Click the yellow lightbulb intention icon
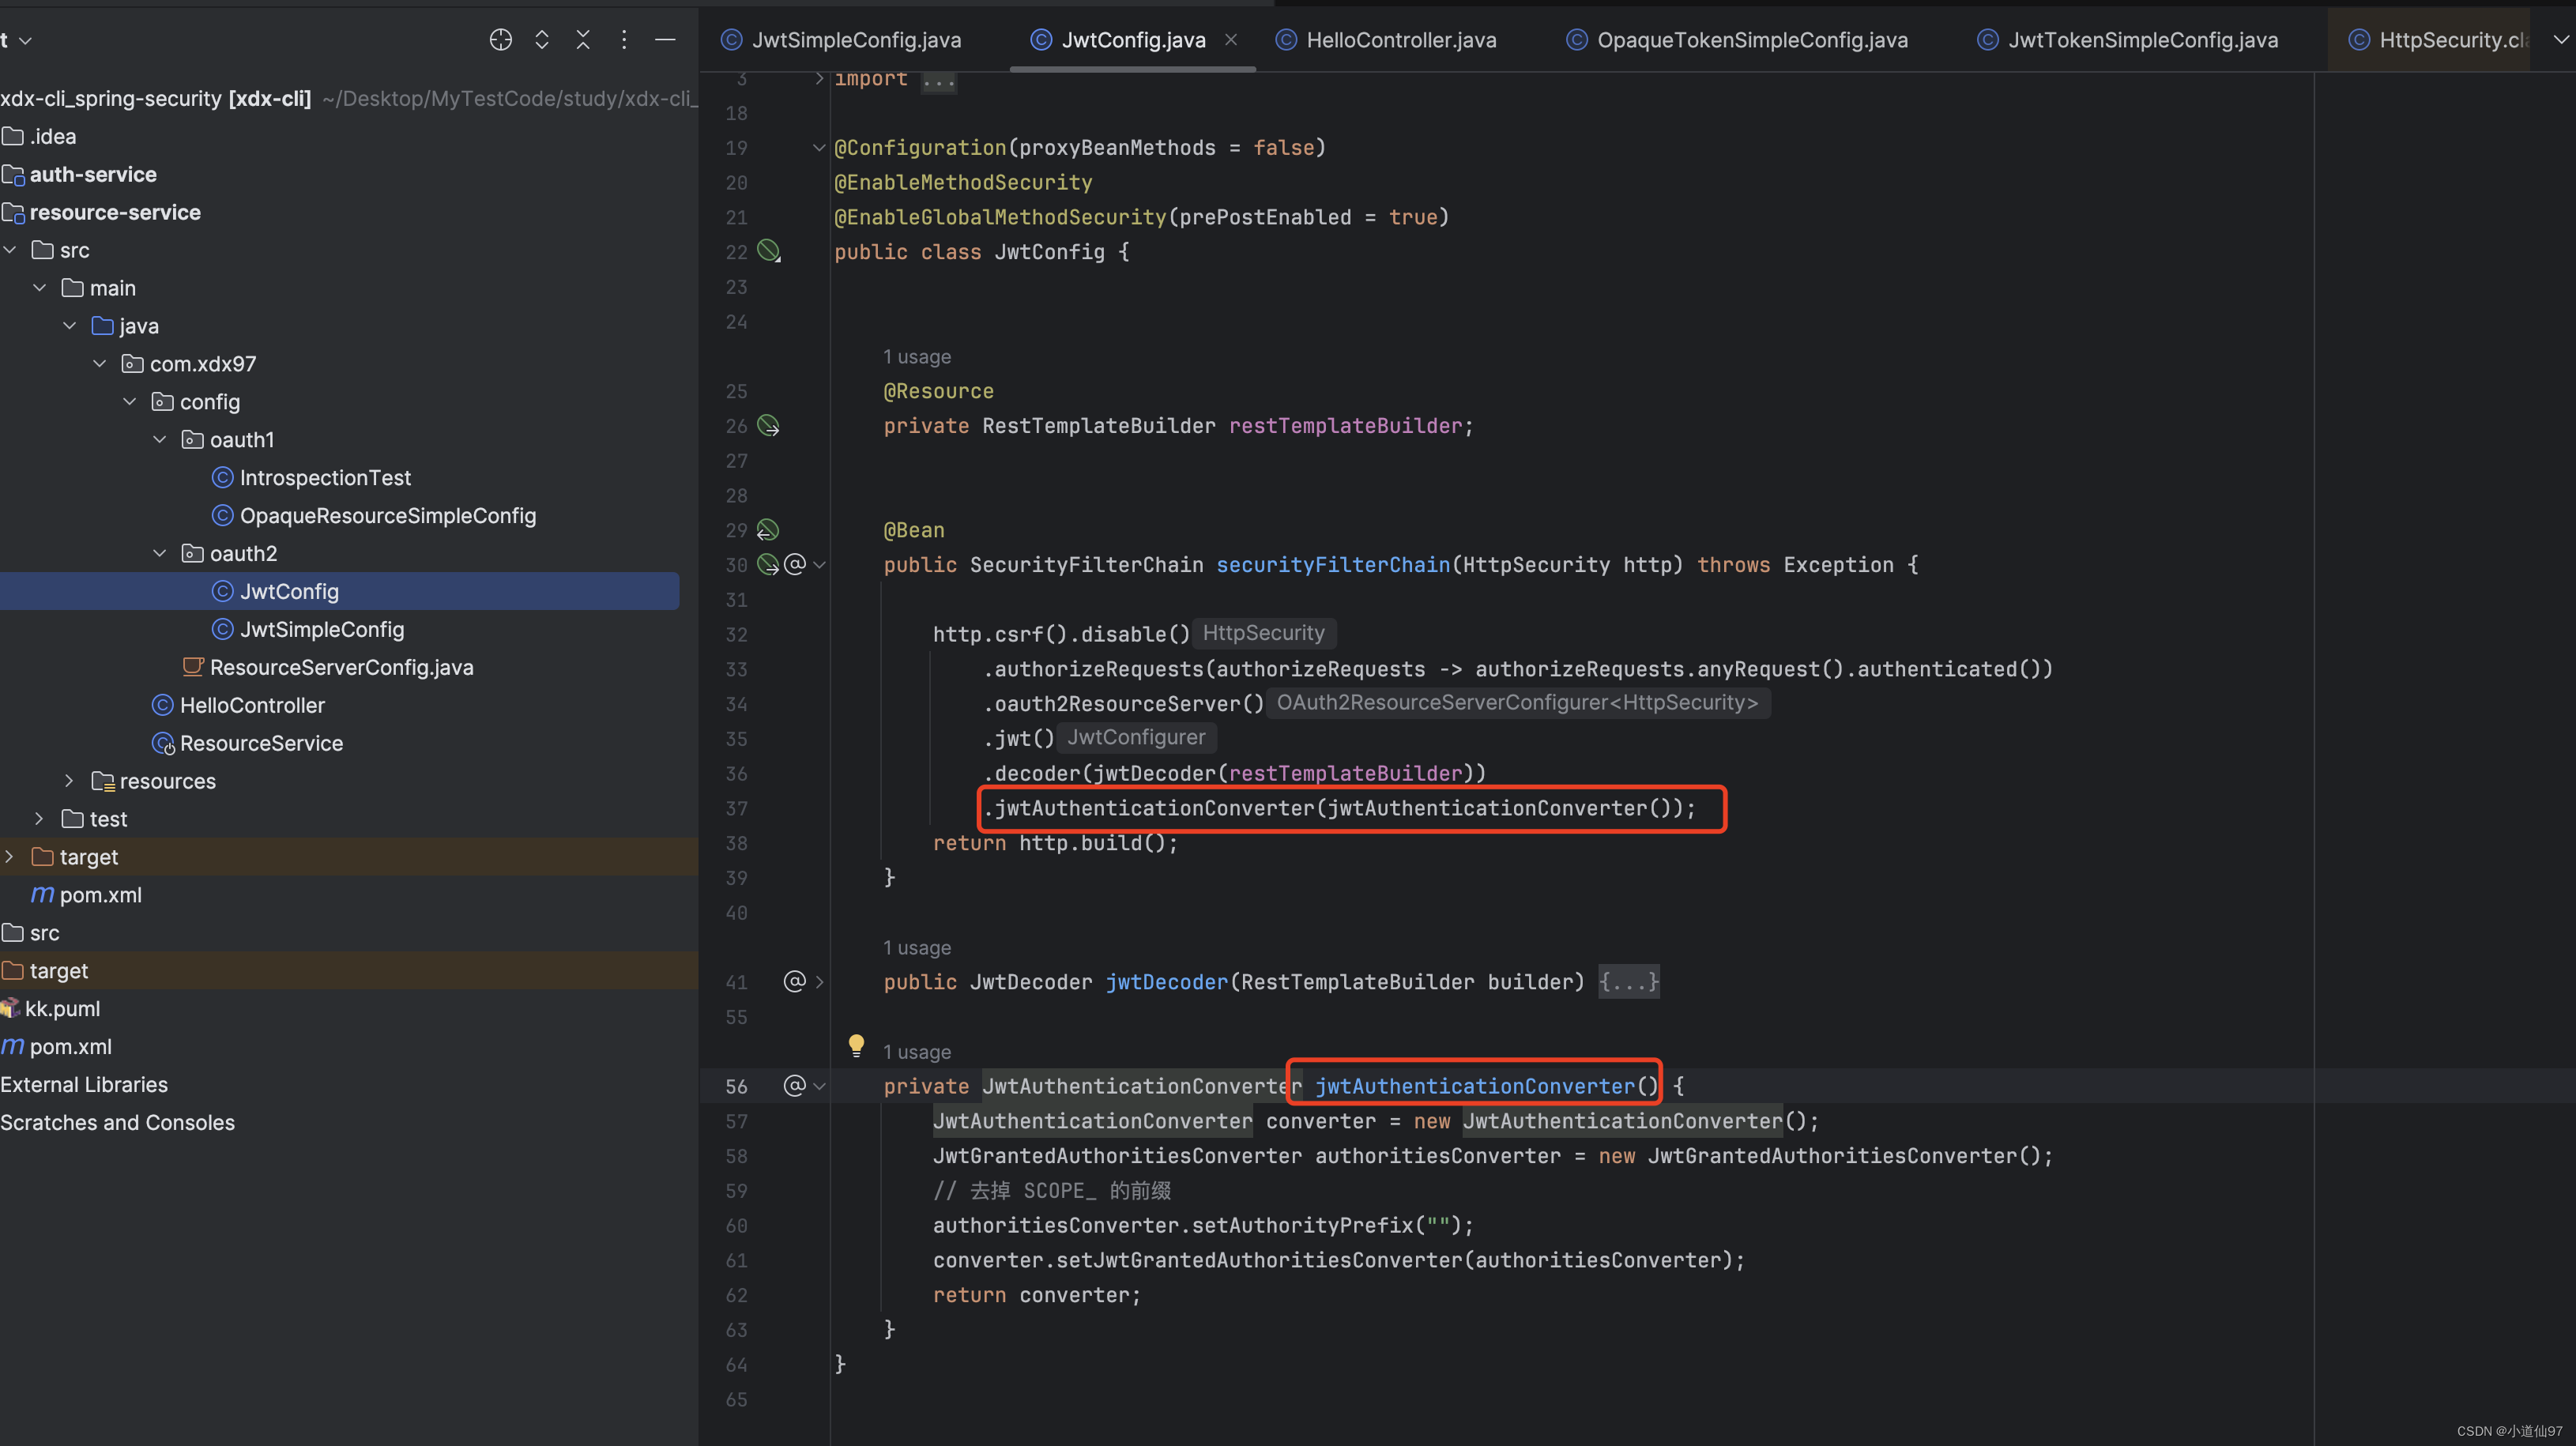2576x1446 pixels. (x=856, y=1045)
